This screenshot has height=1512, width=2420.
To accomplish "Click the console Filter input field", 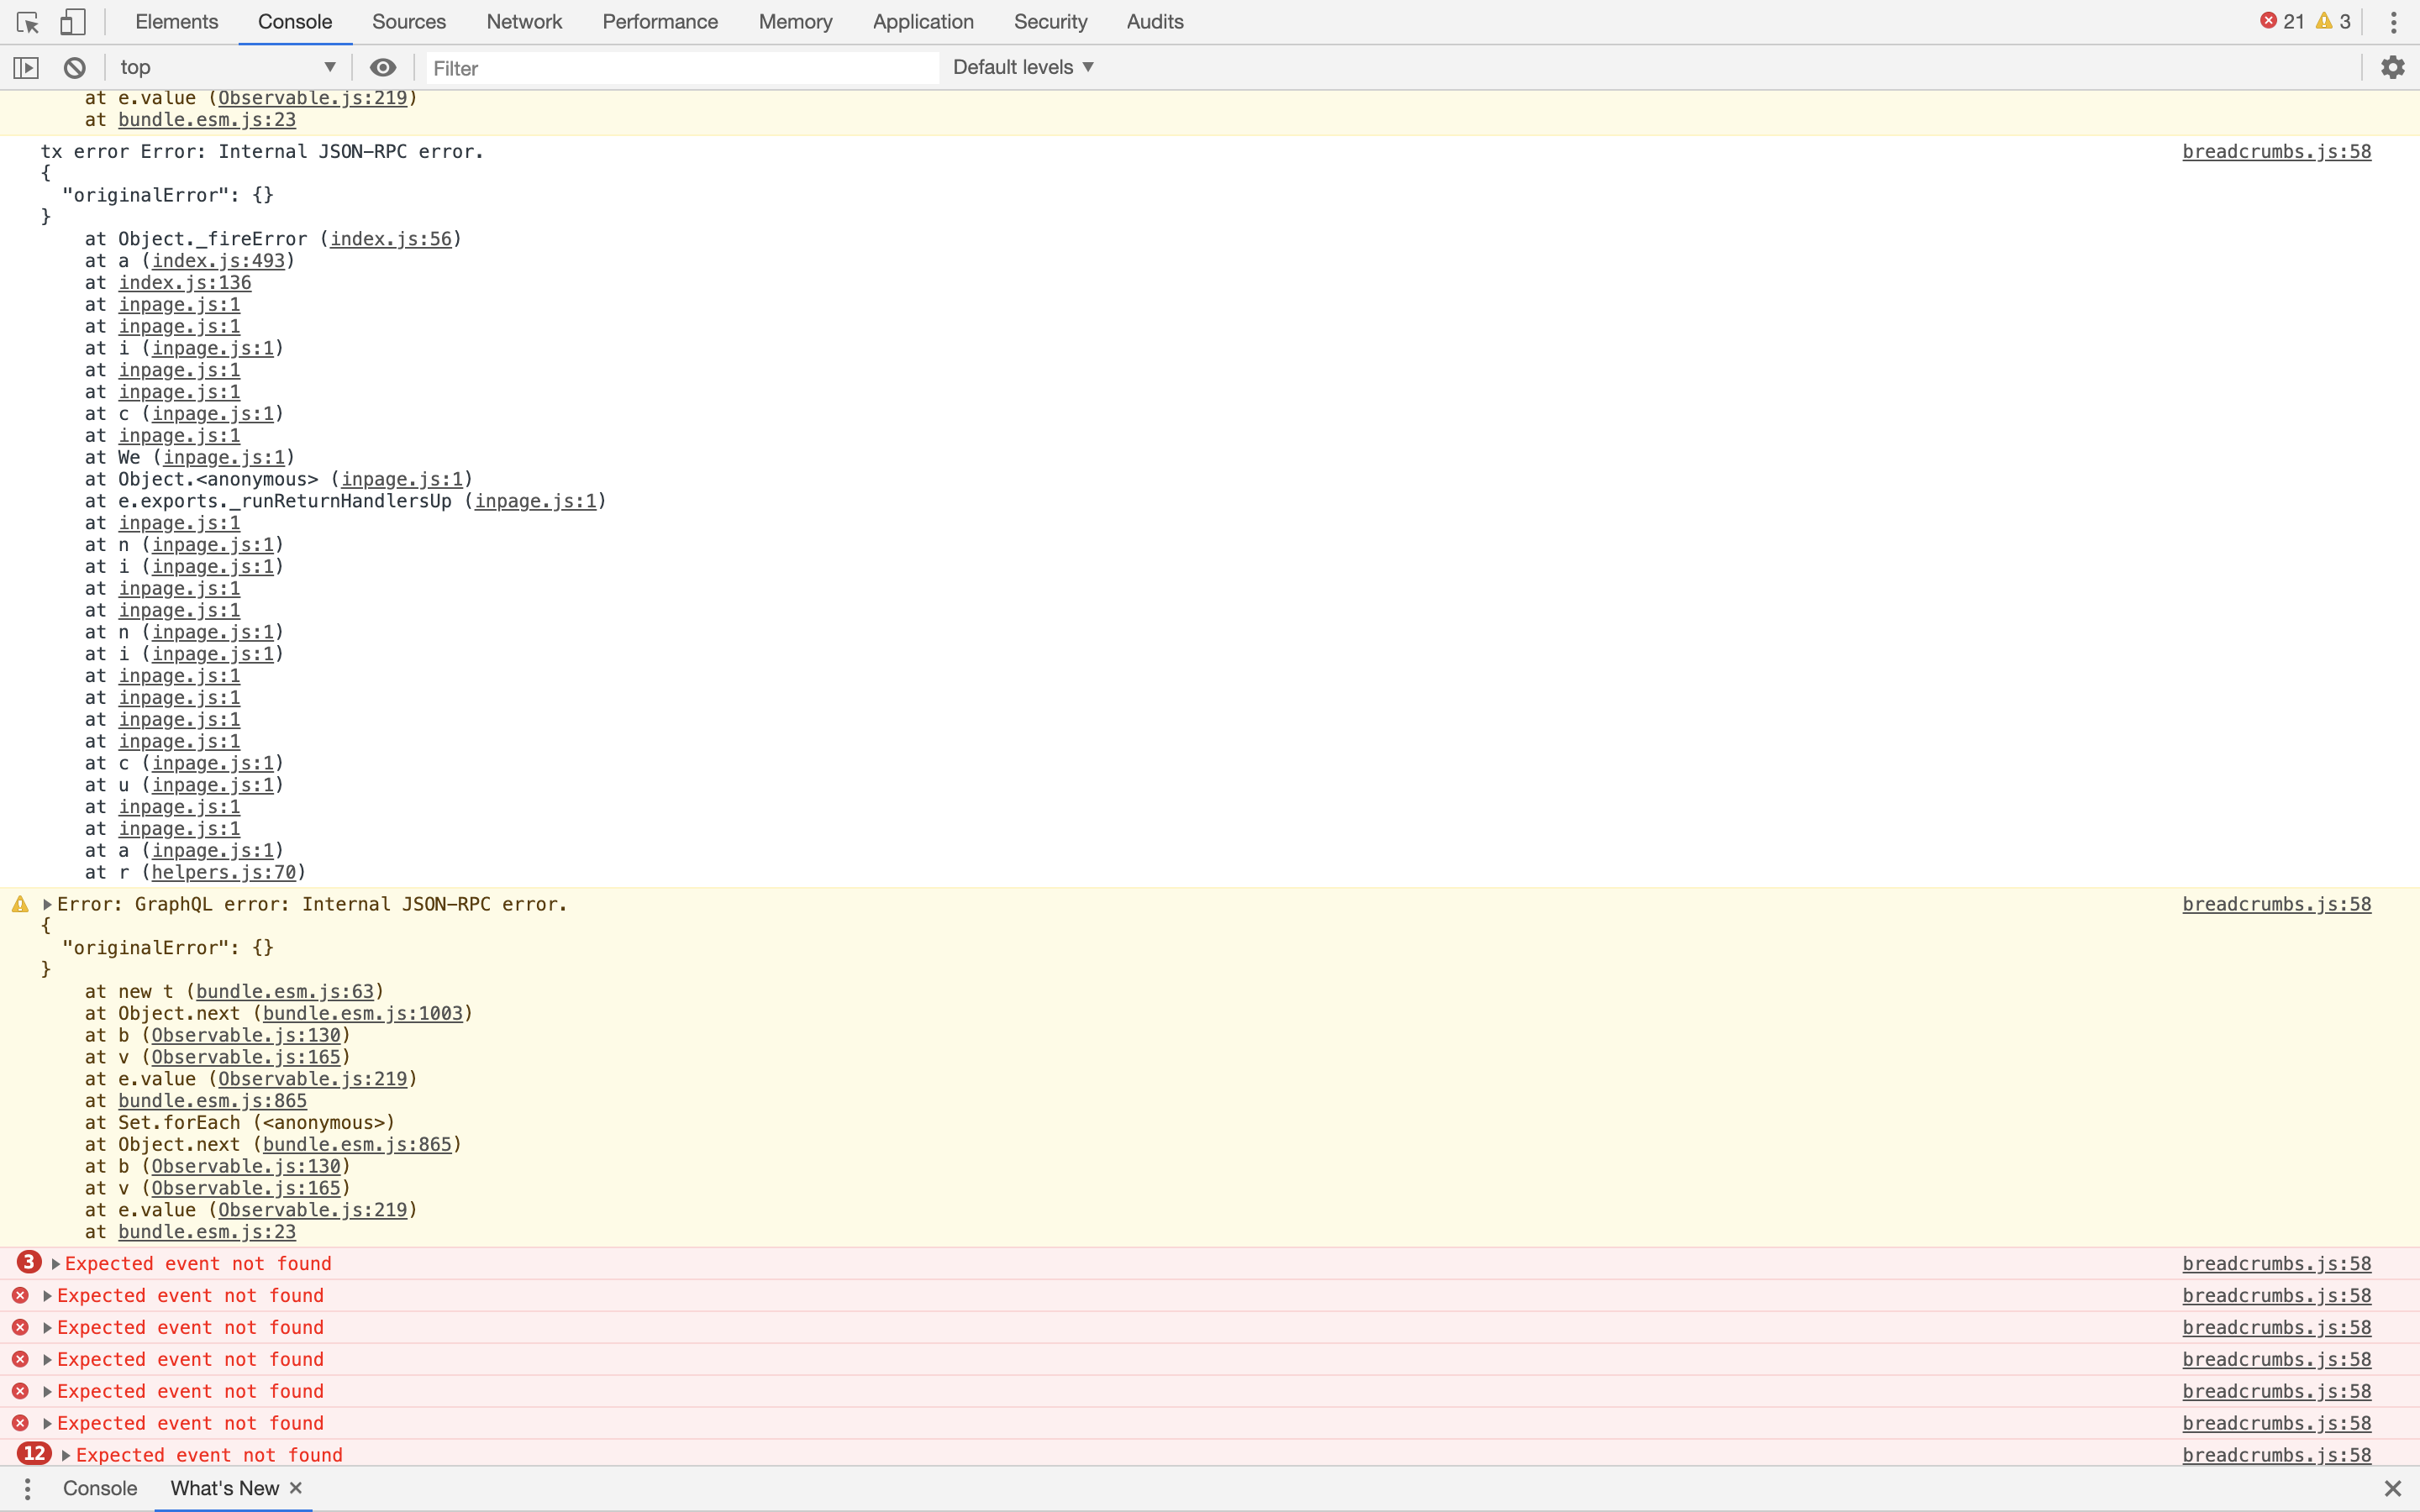I will click(680, 67).
